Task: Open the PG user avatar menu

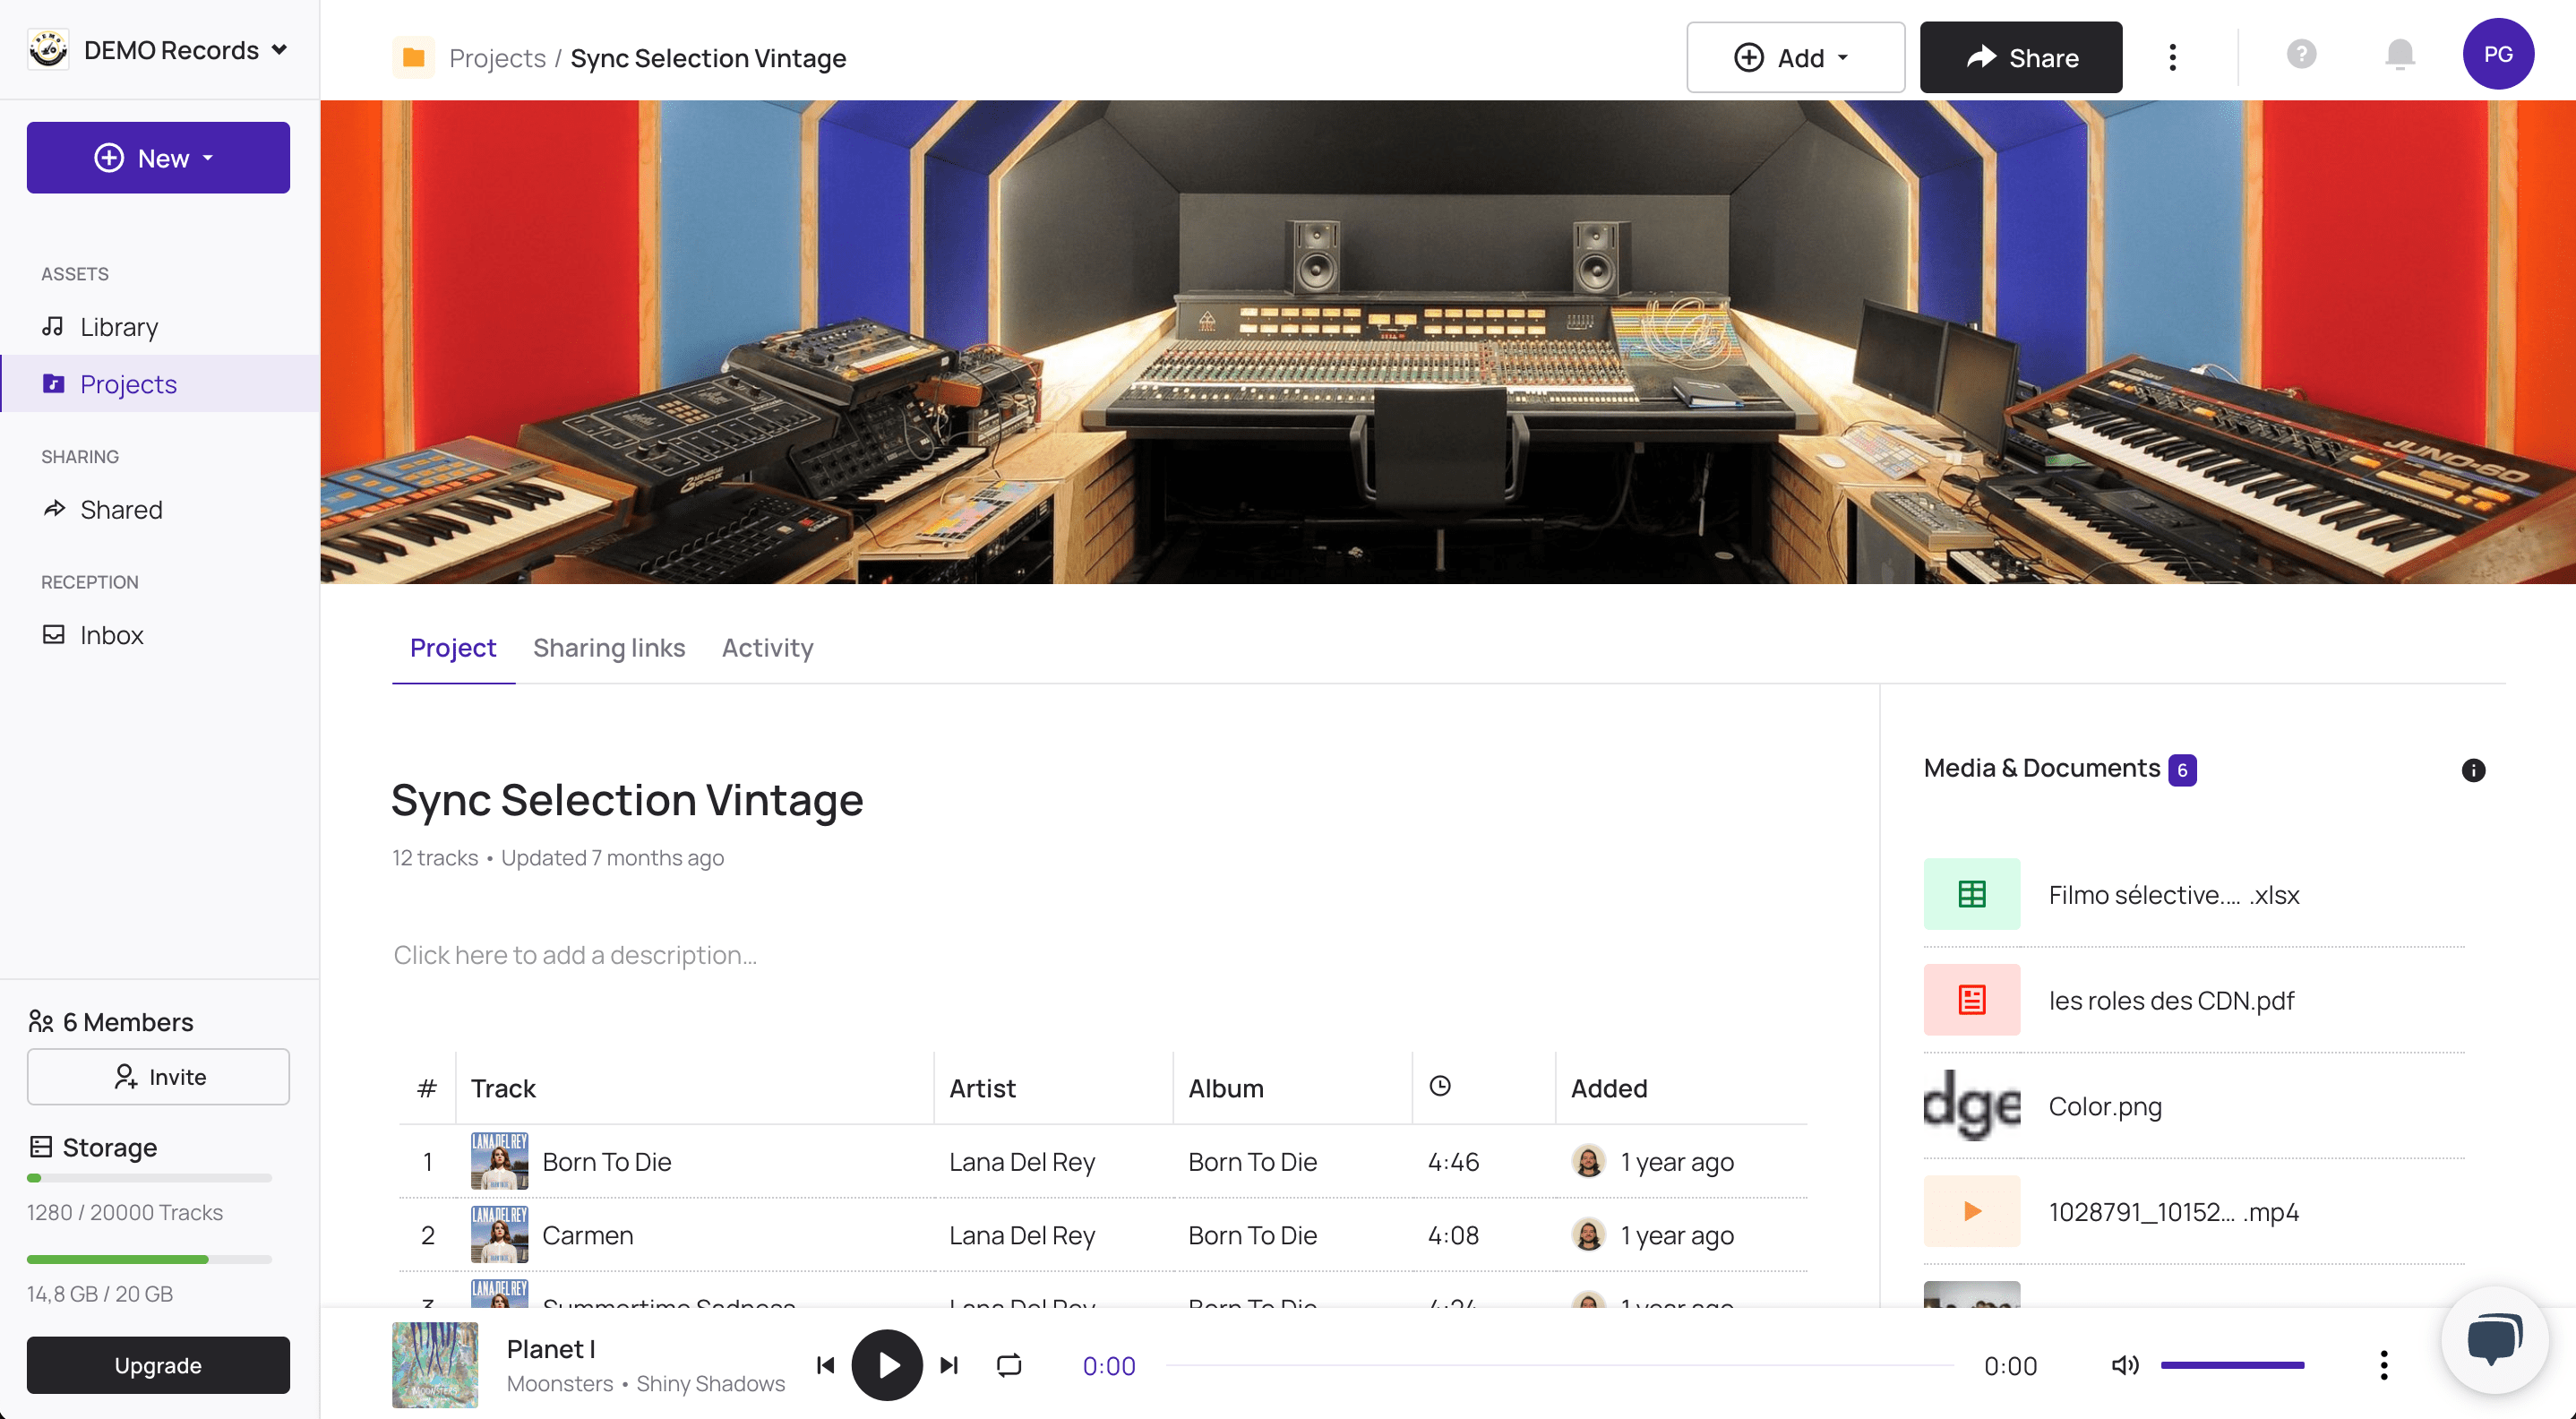Action: 2498,54
